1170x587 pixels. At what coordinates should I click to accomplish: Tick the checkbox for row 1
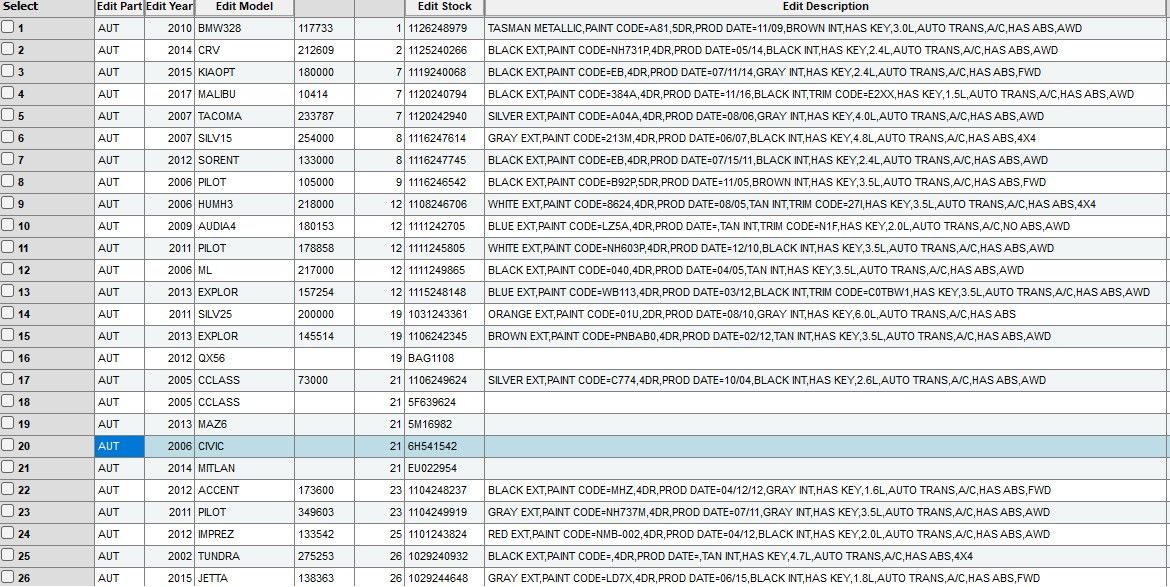coord(7,28)
